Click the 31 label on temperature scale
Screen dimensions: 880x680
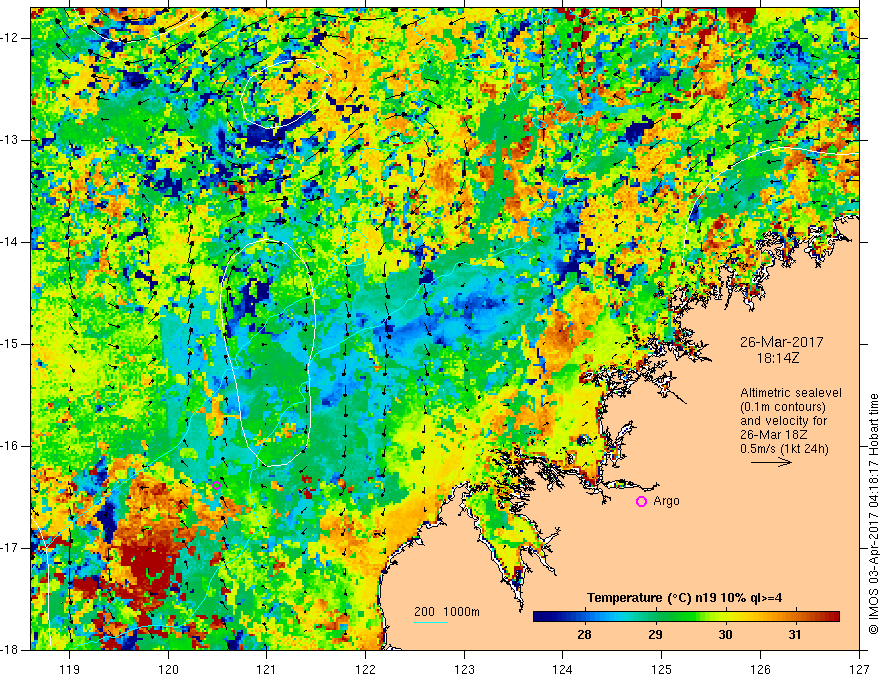[x=795, y=635]
